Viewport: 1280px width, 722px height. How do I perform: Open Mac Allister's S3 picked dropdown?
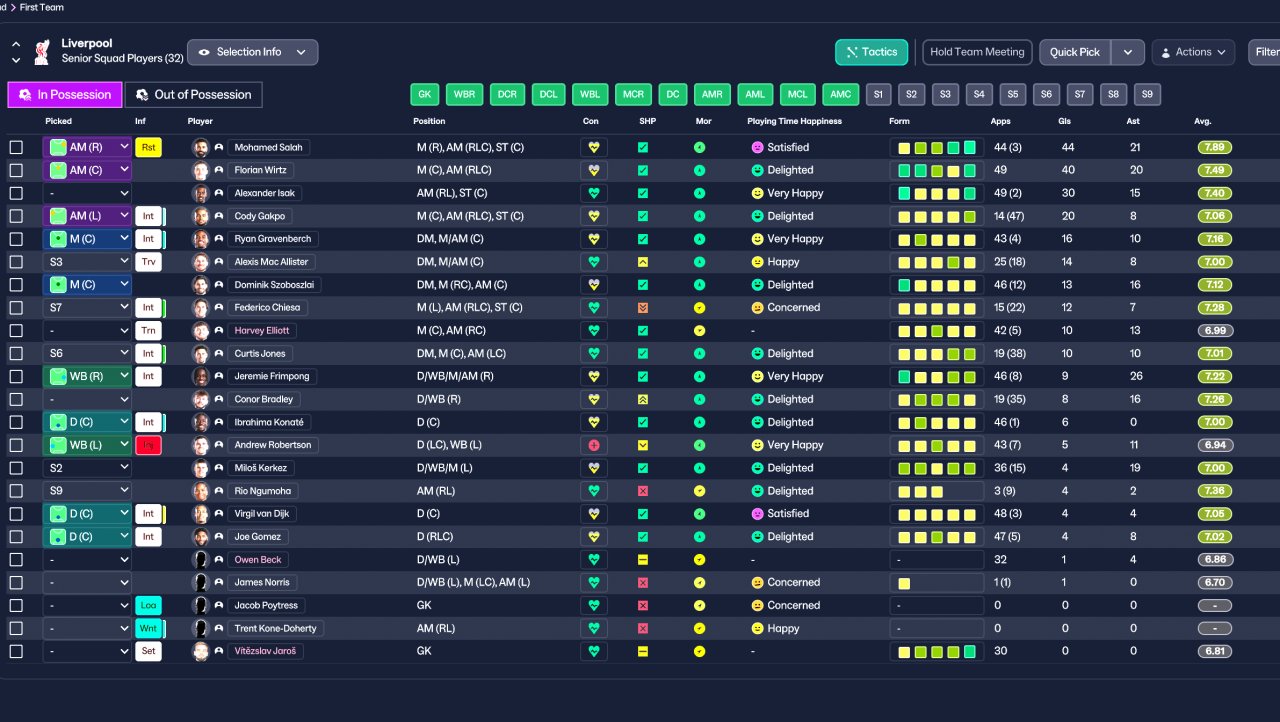pos(87,262)
